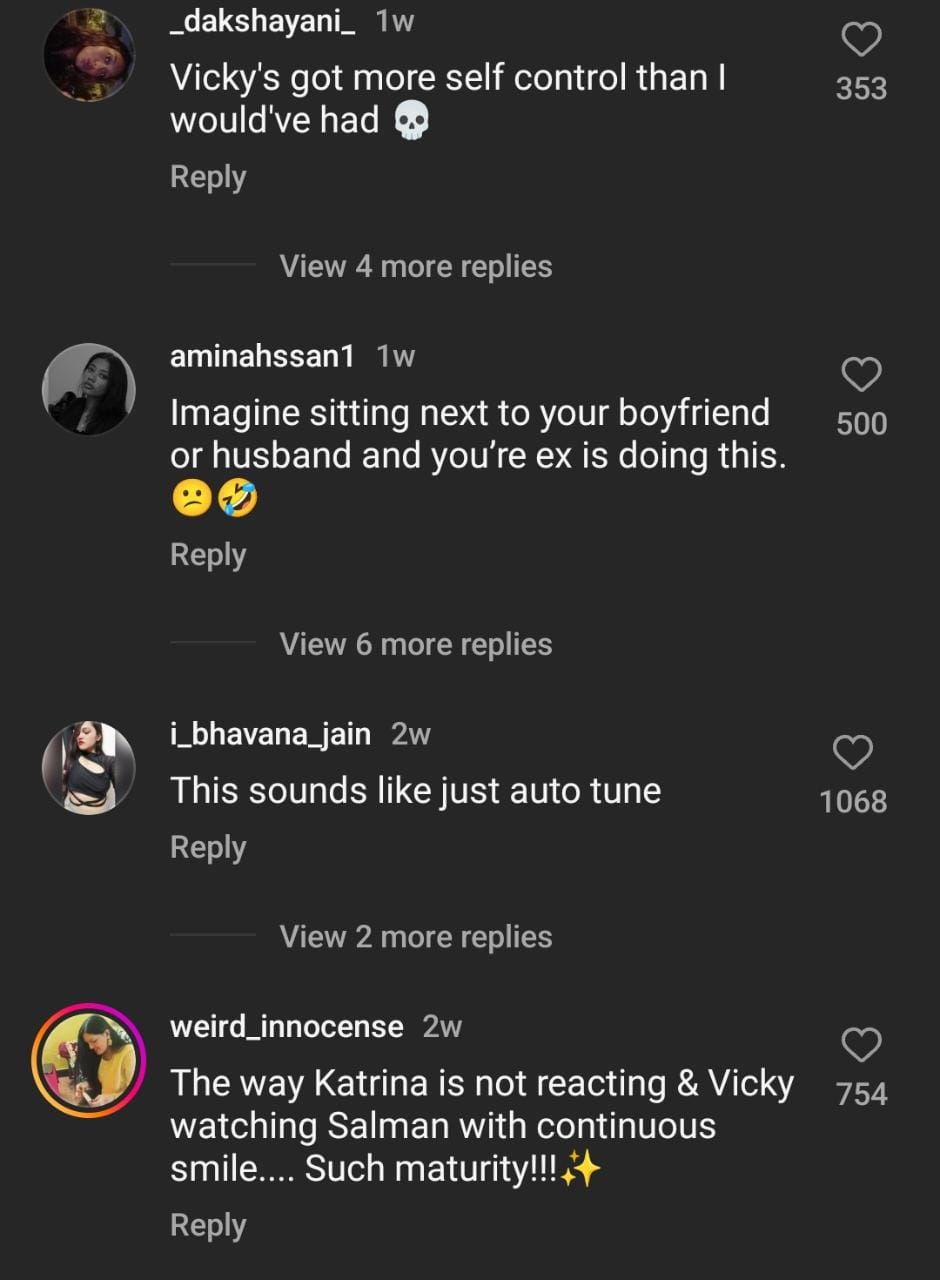The width and height of the screenshot is (940, 1280).
Task: Reply to _dakshayani_'s comment
Action: click(x=208, y=177)
